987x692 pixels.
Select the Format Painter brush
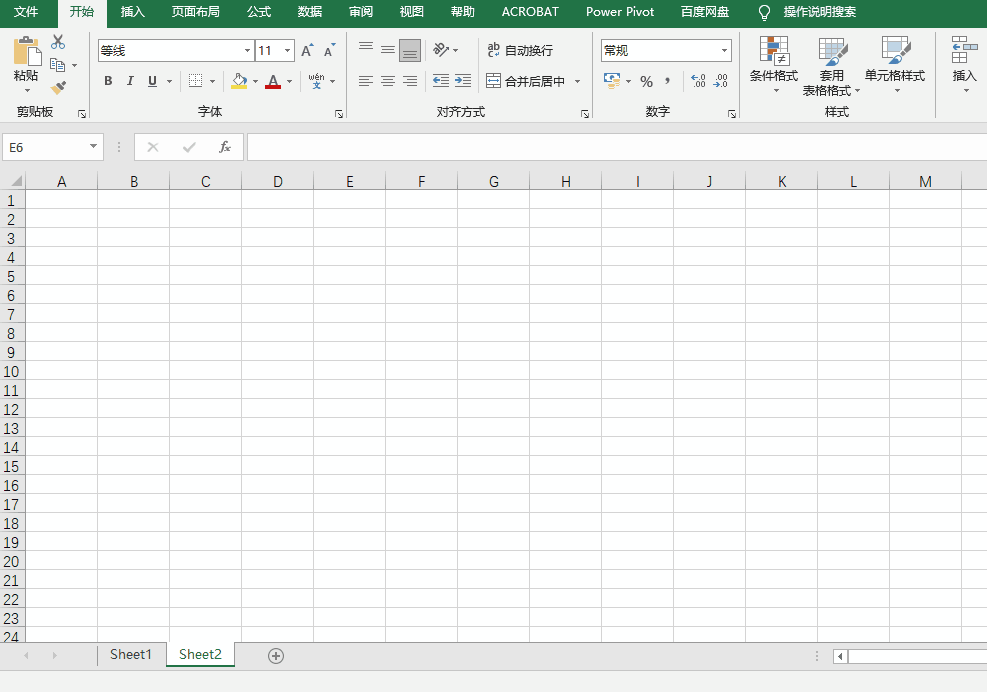[58, 88]
